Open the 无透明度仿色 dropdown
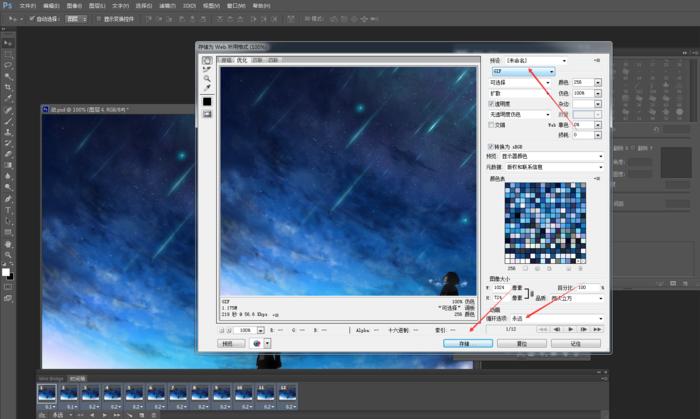Viewport: 700px width, 419px height. [520, 115]
